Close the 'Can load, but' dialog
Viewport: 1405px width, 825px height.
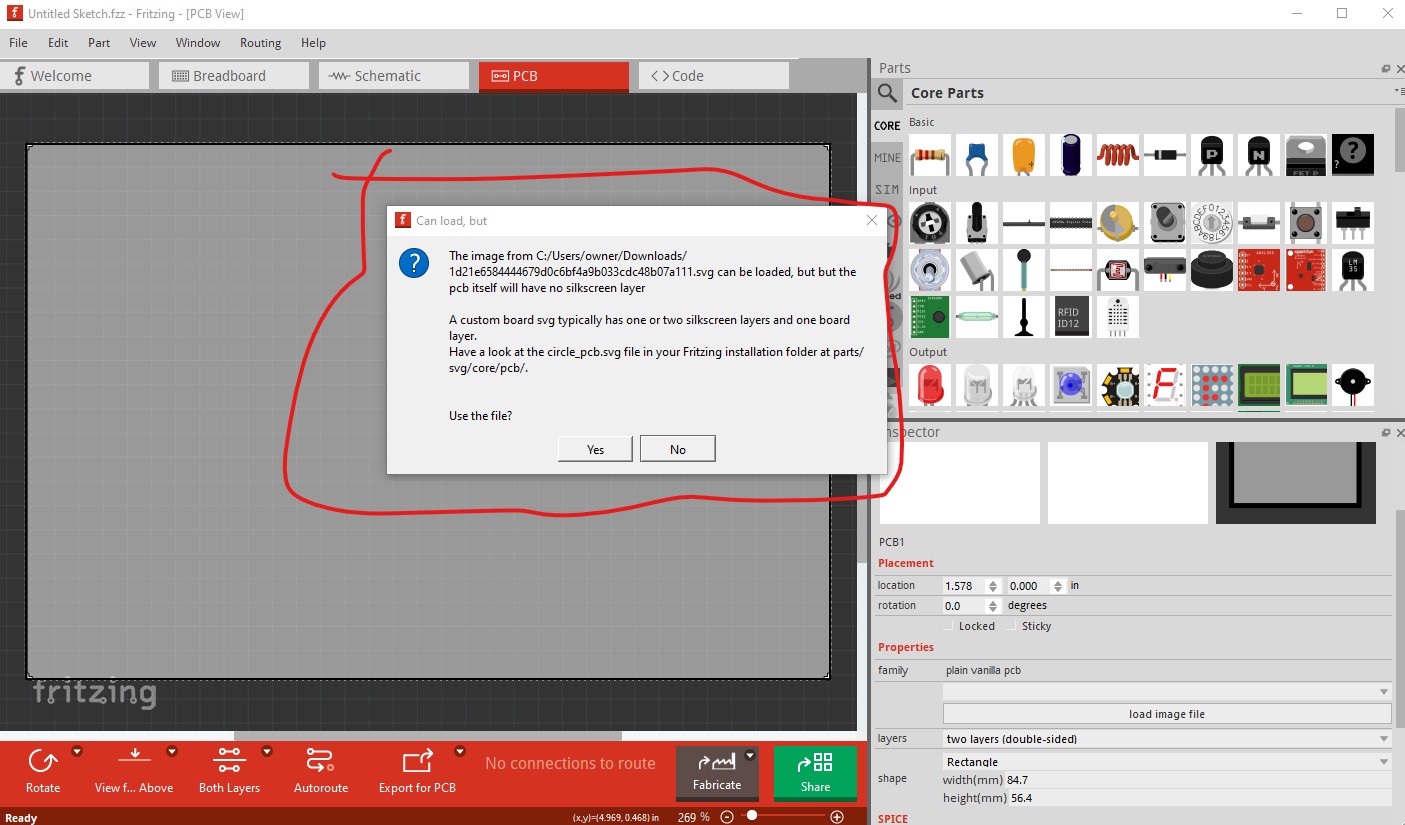871,220
